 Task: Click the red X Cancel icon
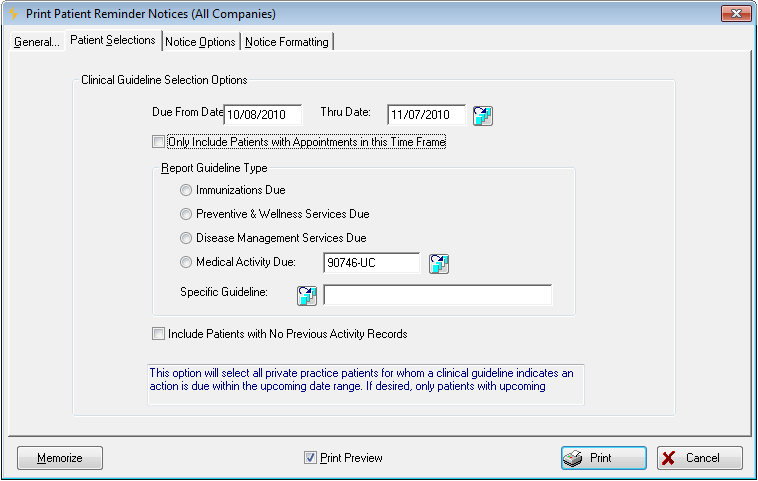coord(669,458)
